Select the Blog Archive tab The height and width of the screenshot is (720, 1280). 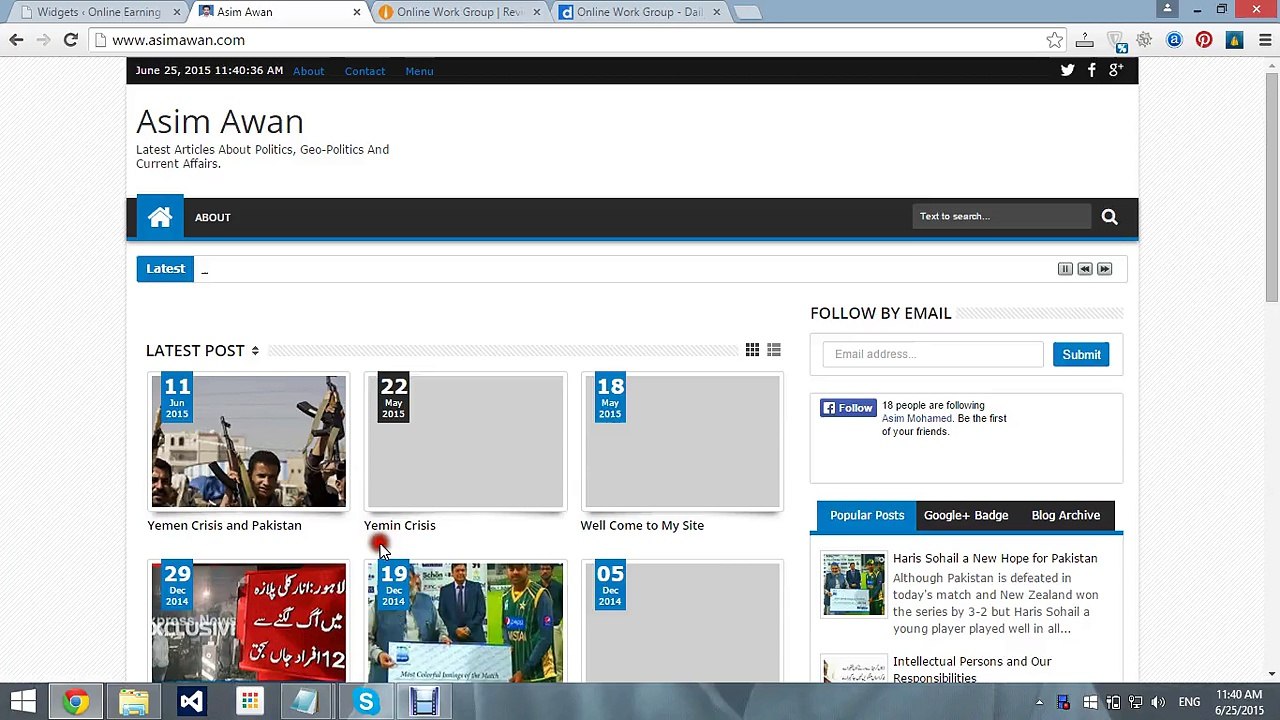coord(1065,515)
